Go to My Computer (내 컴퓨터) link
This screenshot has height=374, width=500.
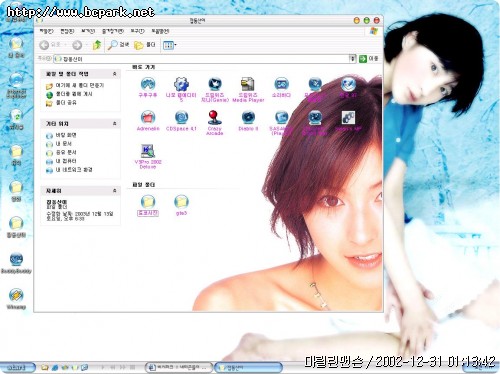(61, 161)
